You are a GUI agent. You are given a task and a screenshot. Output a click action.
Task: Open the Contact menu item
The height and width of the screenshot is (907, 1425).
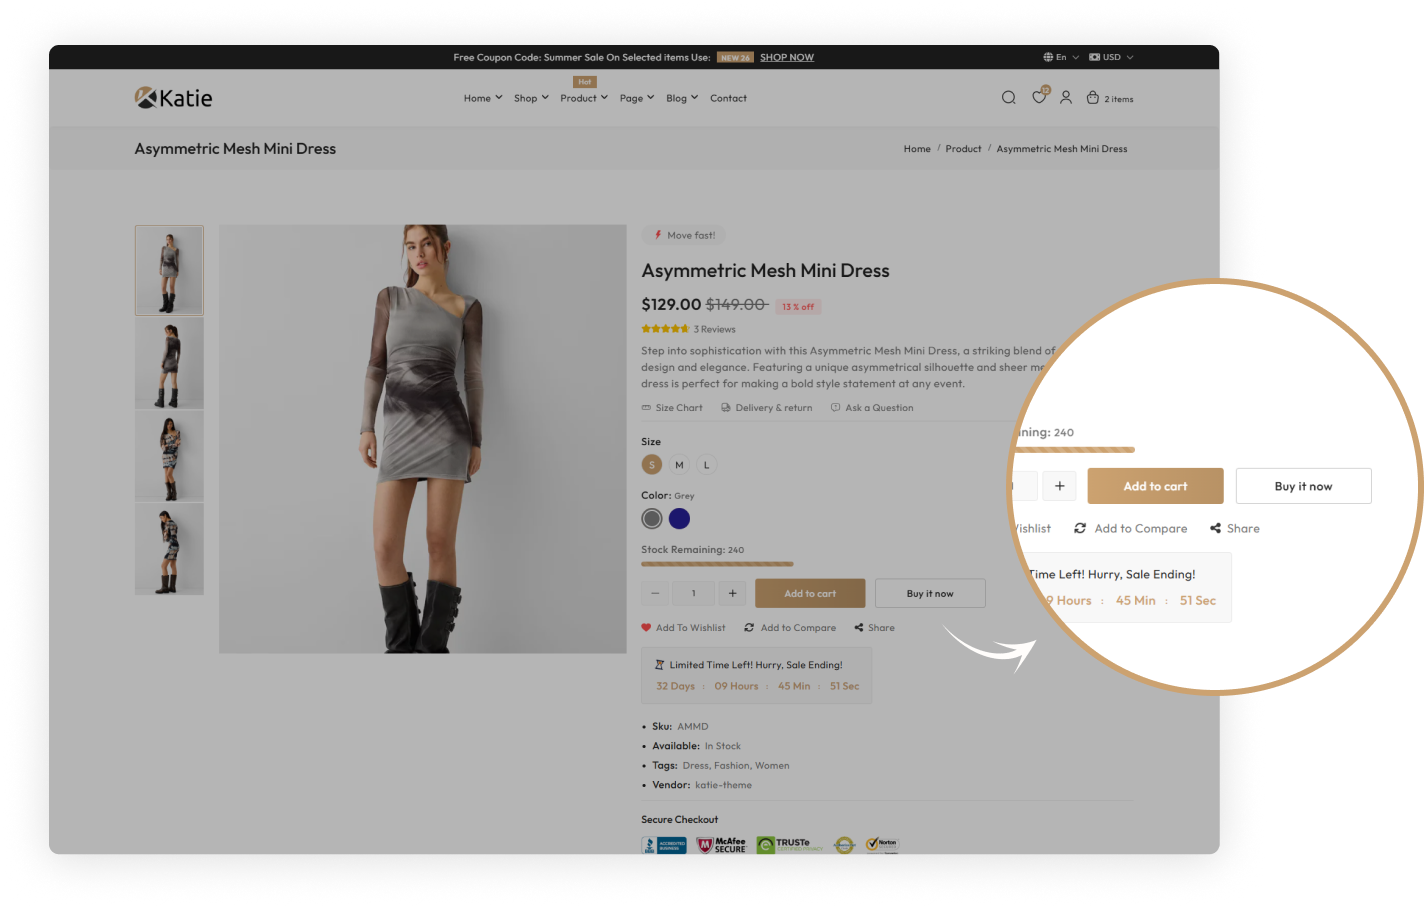click(x=728, y=98)
